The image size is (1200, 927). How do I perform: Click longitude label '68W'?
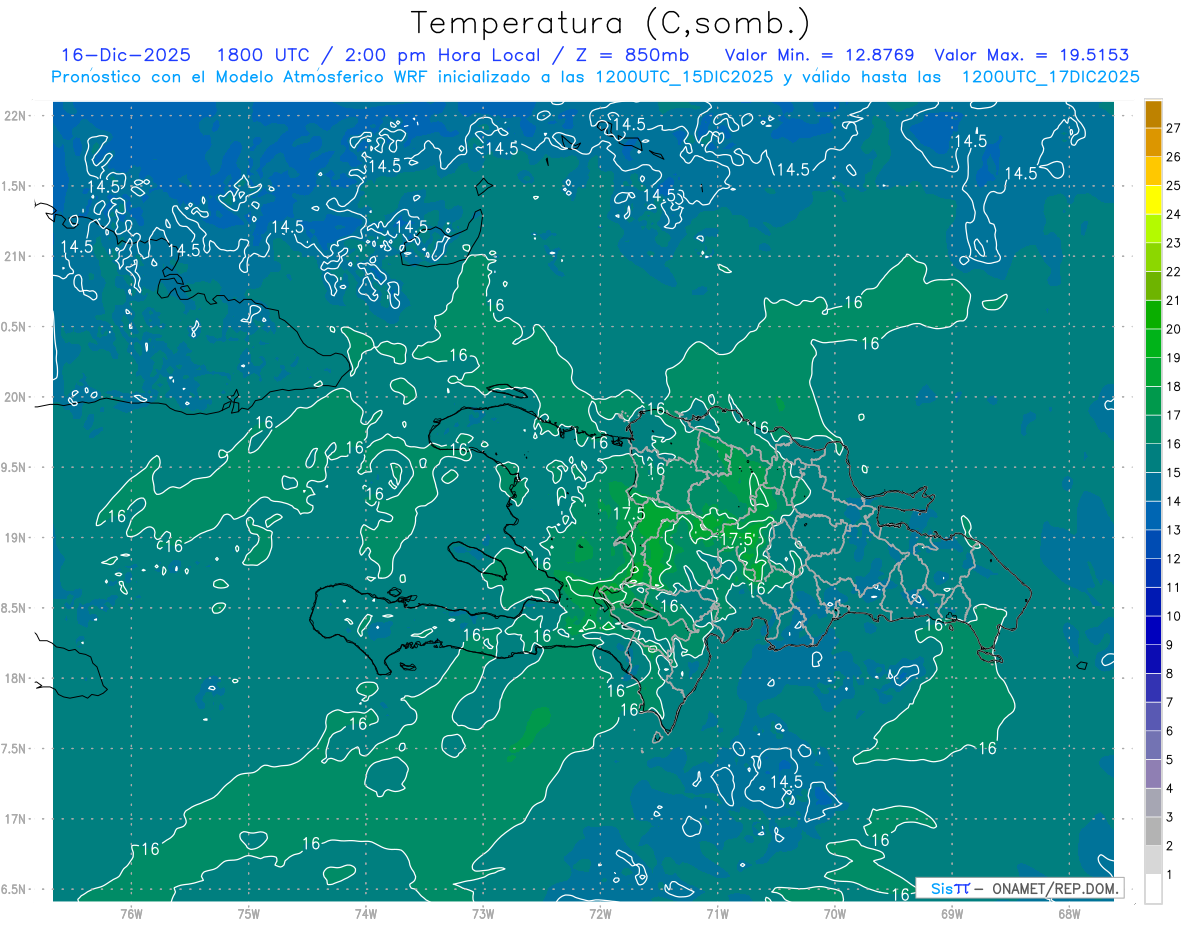1069,914
